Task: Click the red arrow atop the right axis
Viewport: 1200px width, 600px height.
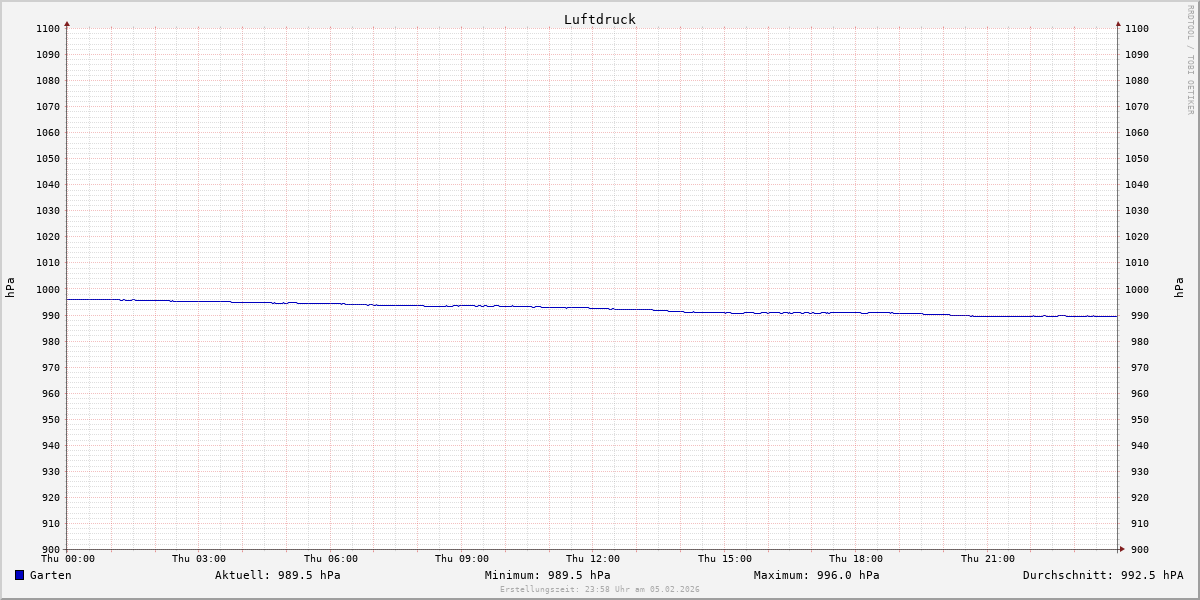Action: 1118,23
